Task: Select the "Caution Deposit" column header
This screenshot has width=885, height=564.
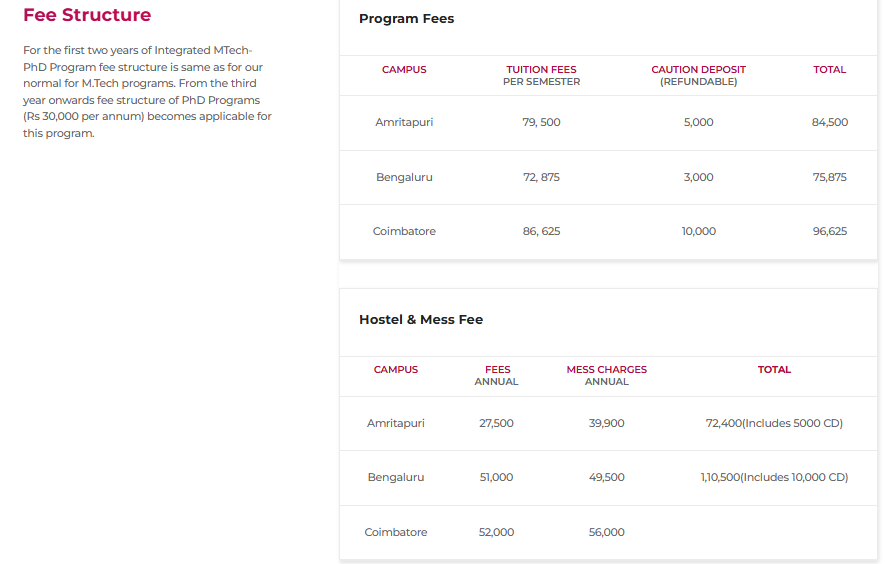Action: (698, 70)
